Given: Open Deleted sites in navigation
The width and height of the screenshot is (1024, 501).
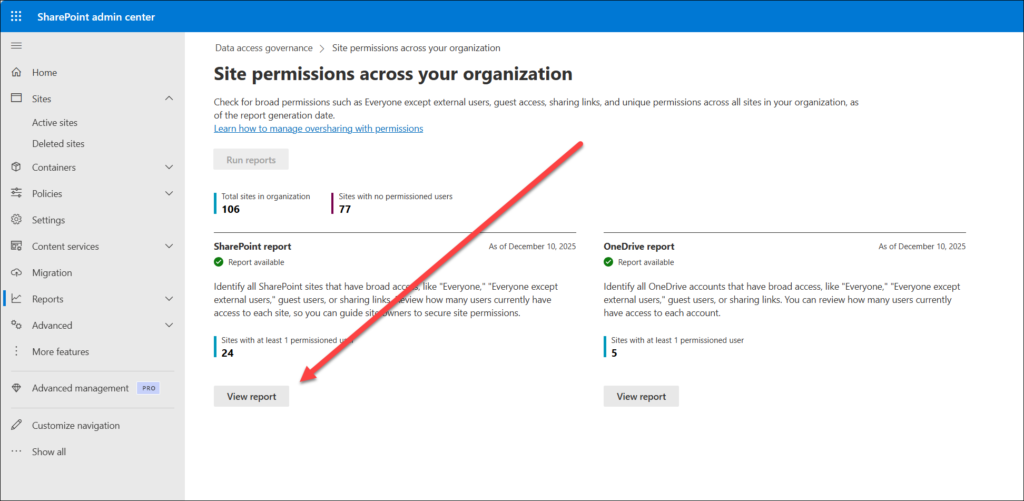Looking at the screenshot, I should click(x=57, y=144).
